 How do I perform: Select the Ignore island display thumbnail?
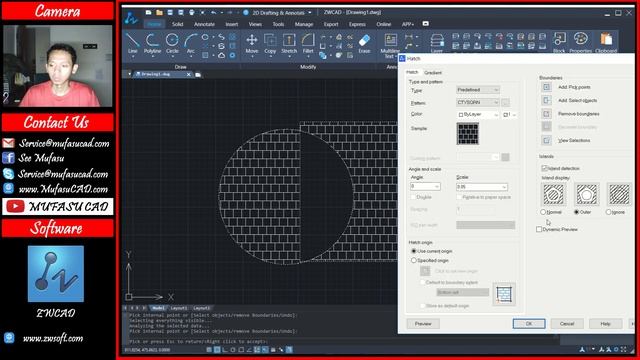(619, 194)
